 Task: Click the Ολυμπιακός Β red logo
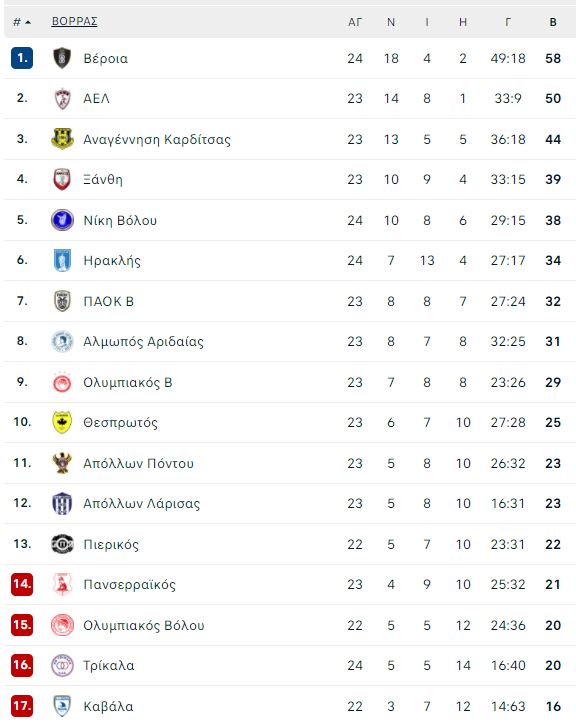(x=62, y=382)
